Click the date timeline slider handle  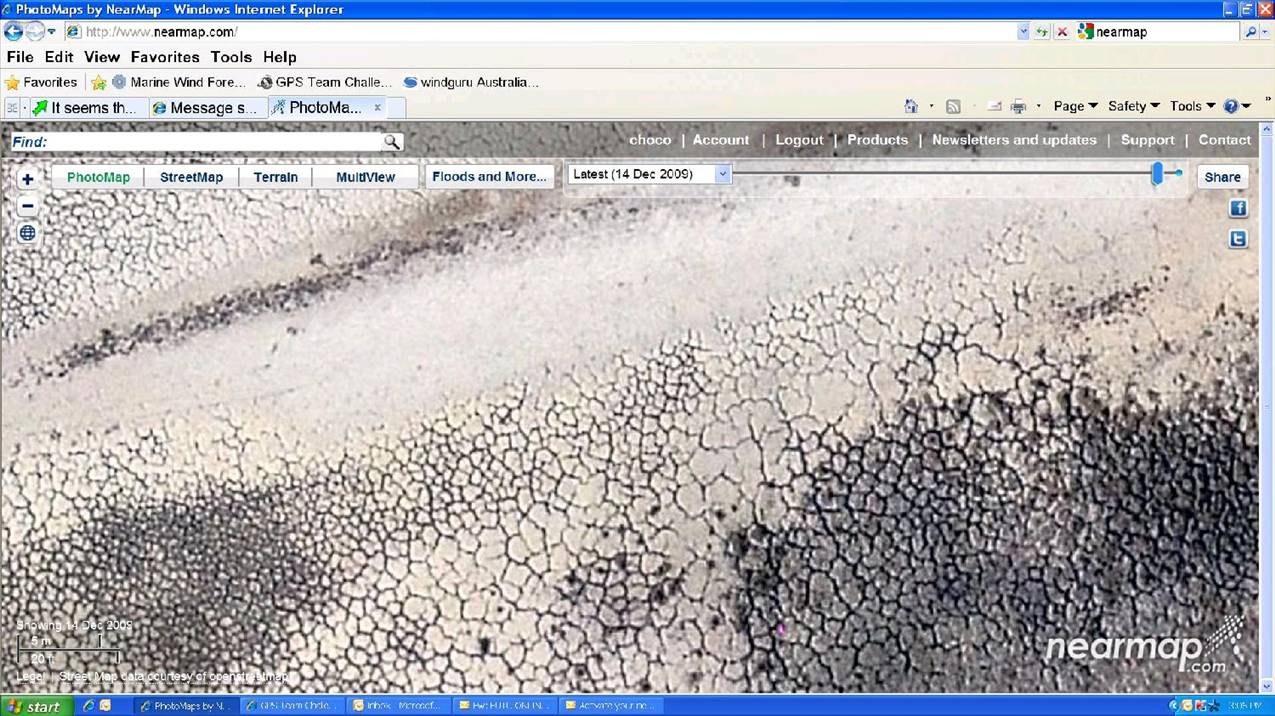pyautogui.click(x=1157, y=174)
